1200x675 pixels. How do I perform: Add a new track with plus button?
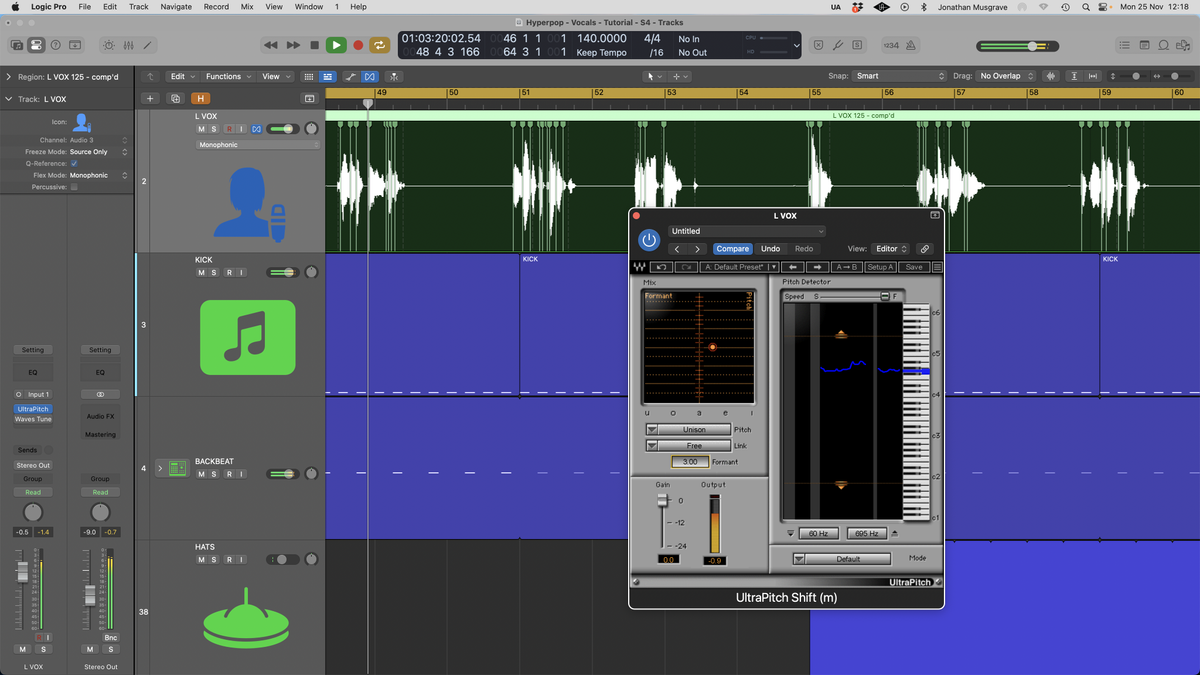pos(149,98)
